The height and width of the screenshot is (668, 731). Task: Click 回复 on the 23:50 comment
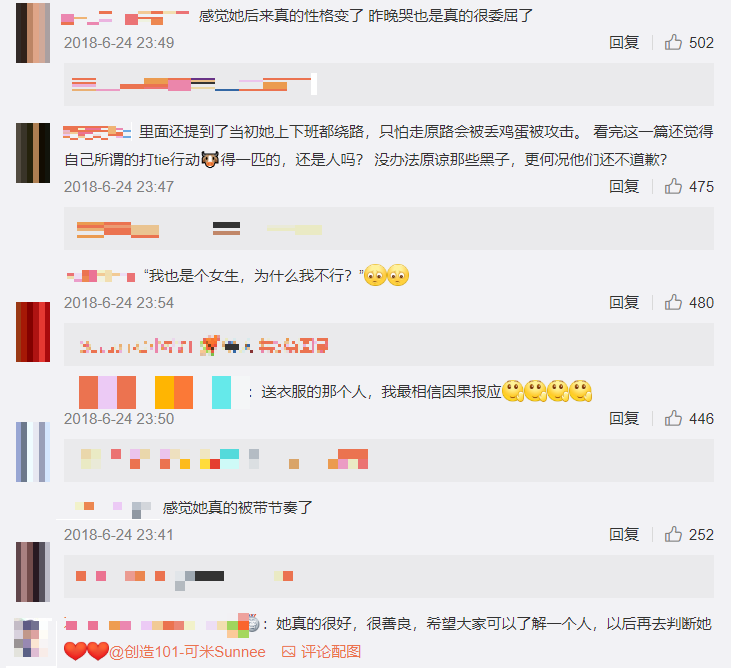624,418
